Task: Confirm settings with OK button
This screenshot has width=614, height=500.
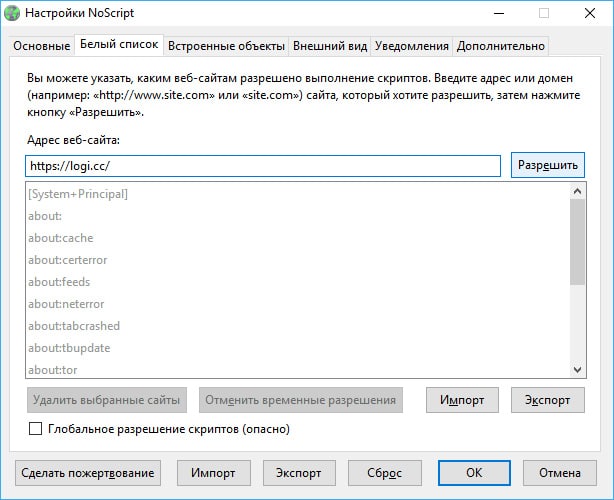Action: coord(474,473)
